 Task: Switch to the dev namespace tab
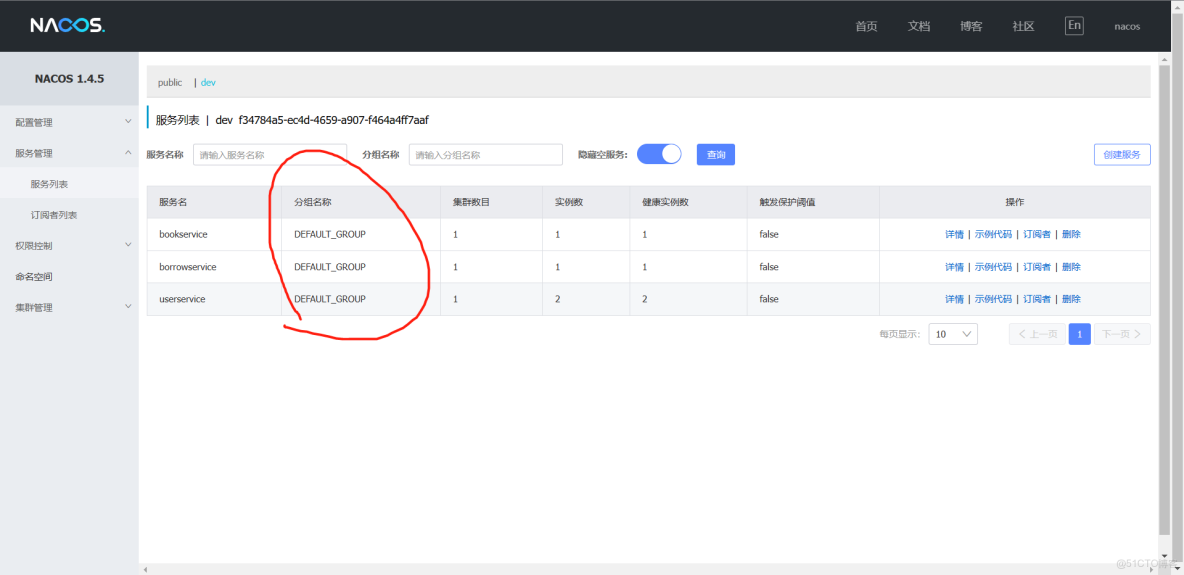(x=208, y=82)
